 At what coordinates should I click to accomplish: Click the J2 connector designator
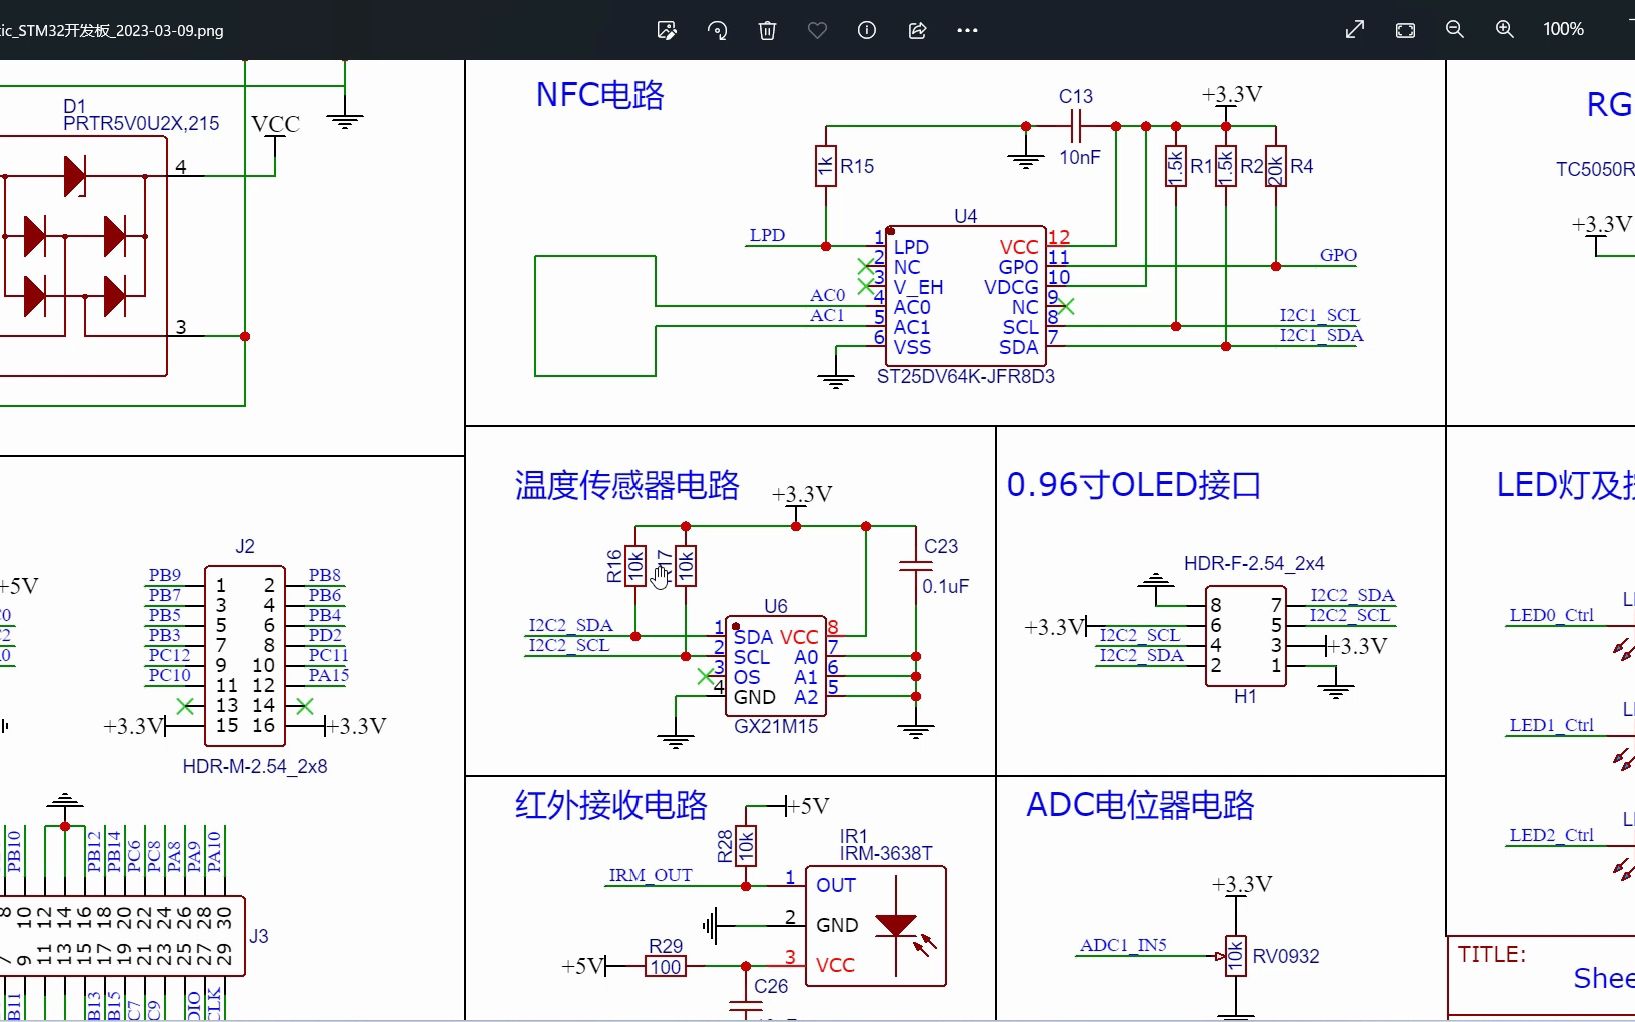click(x=245, y=546)
